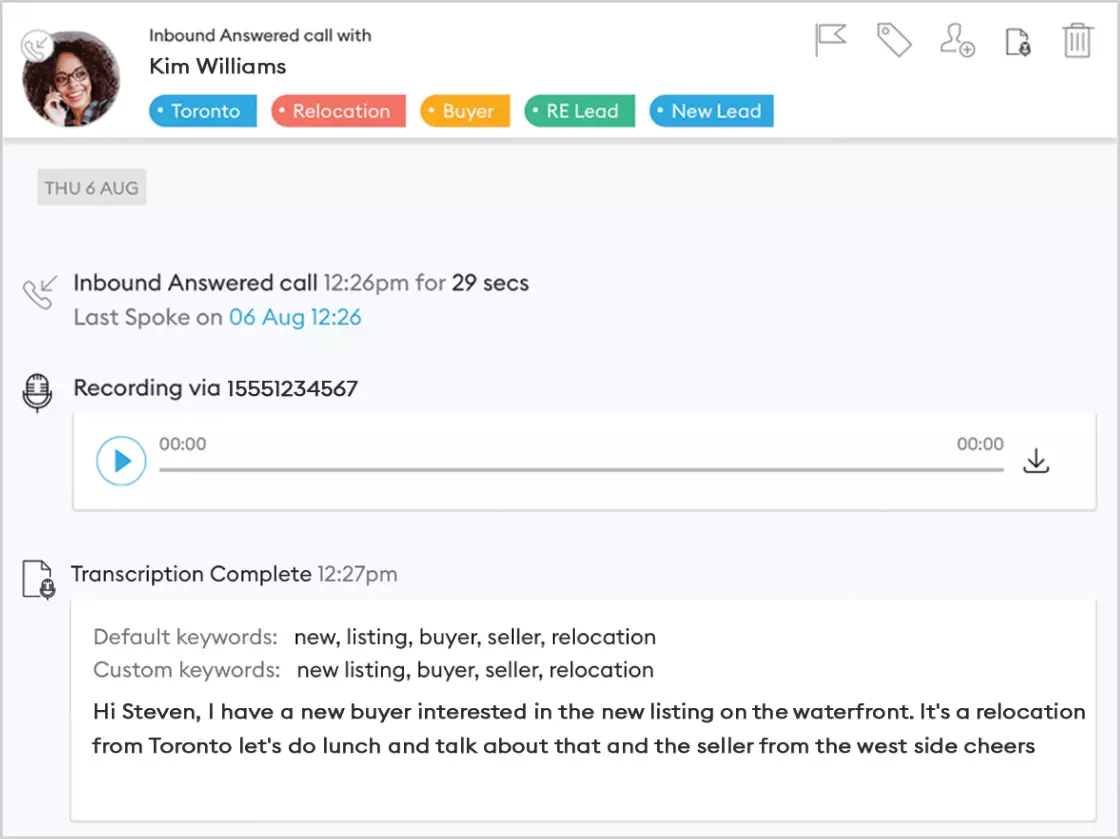The width and height of the screenshot is (1120, 839).
Task: Play the call recording
Action: click(121, 461)
